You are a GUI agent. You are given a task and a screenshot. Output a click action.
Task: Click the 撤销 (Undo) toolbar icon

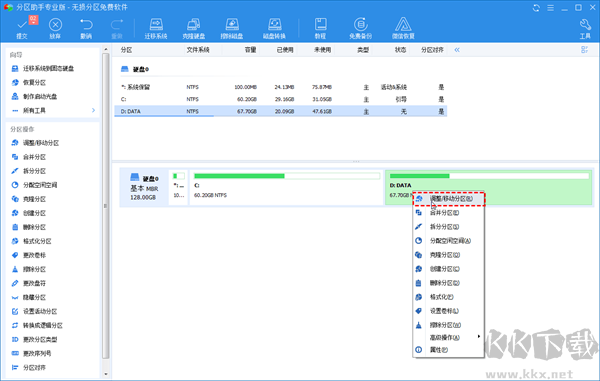[86, 28]
